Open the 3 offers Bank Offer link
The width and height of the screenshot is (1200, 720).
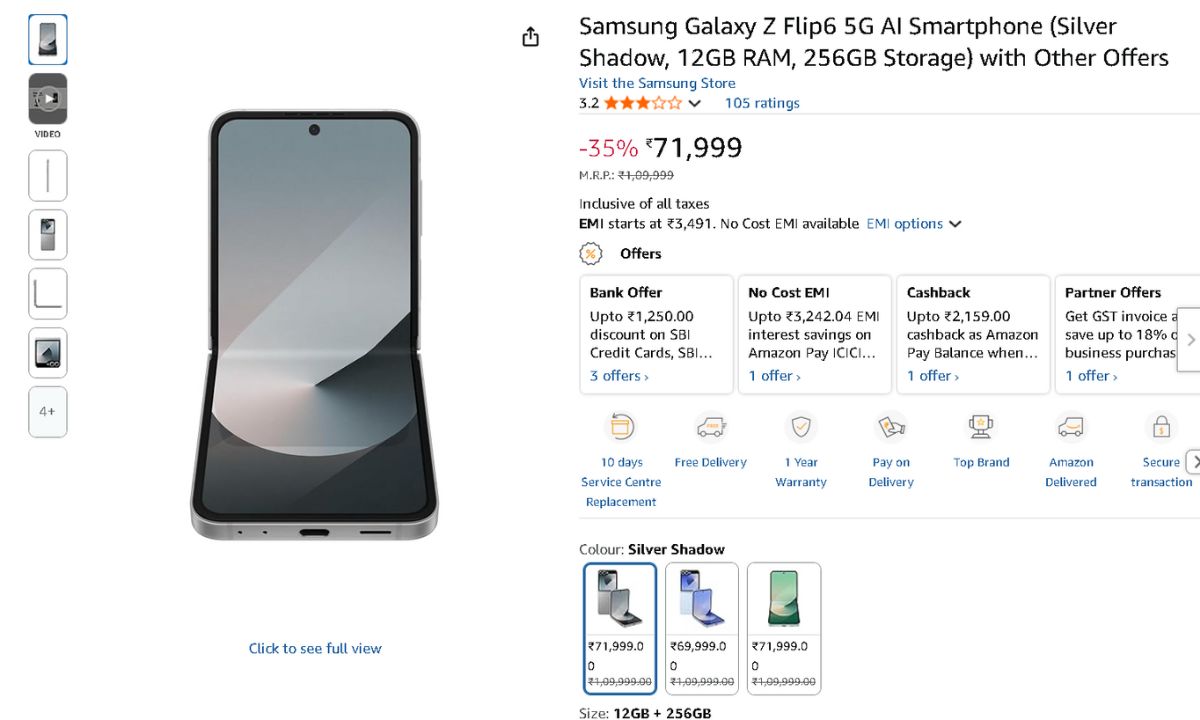tap(619, 376)
